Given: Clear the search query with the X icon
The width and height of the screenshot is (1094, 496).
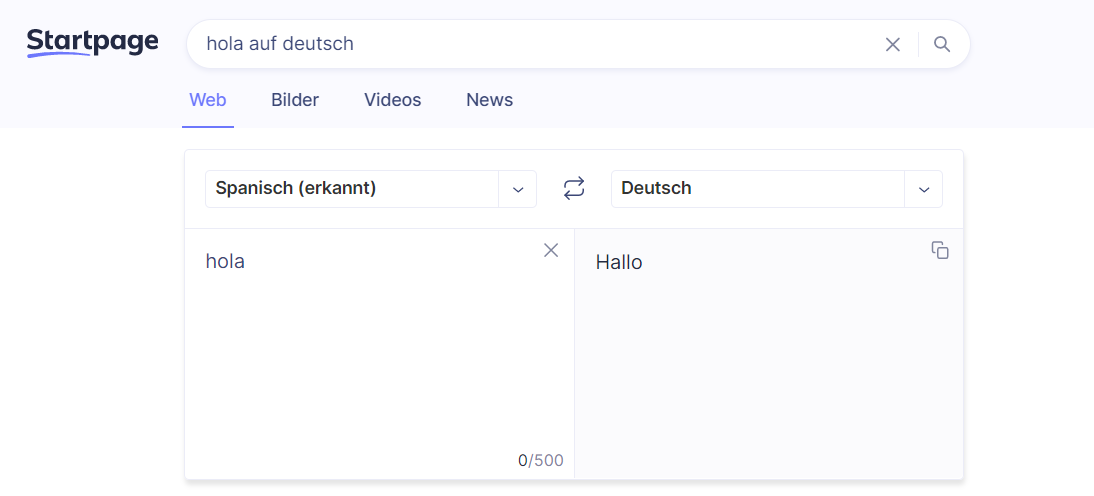Looking at the screenshot, I should (892, 44).
